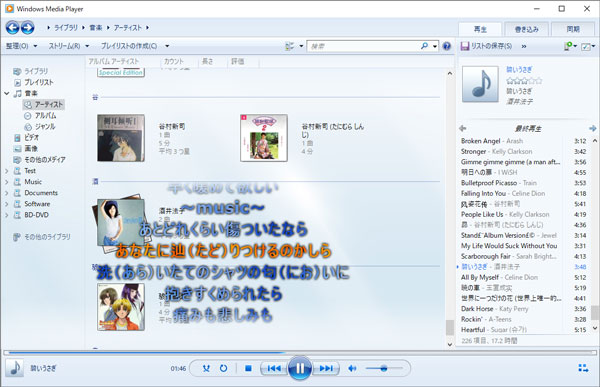This screenshot has height=387, width=600.
Task: Collapse the 音楽 tree node
Action: [x=7, y=93]
